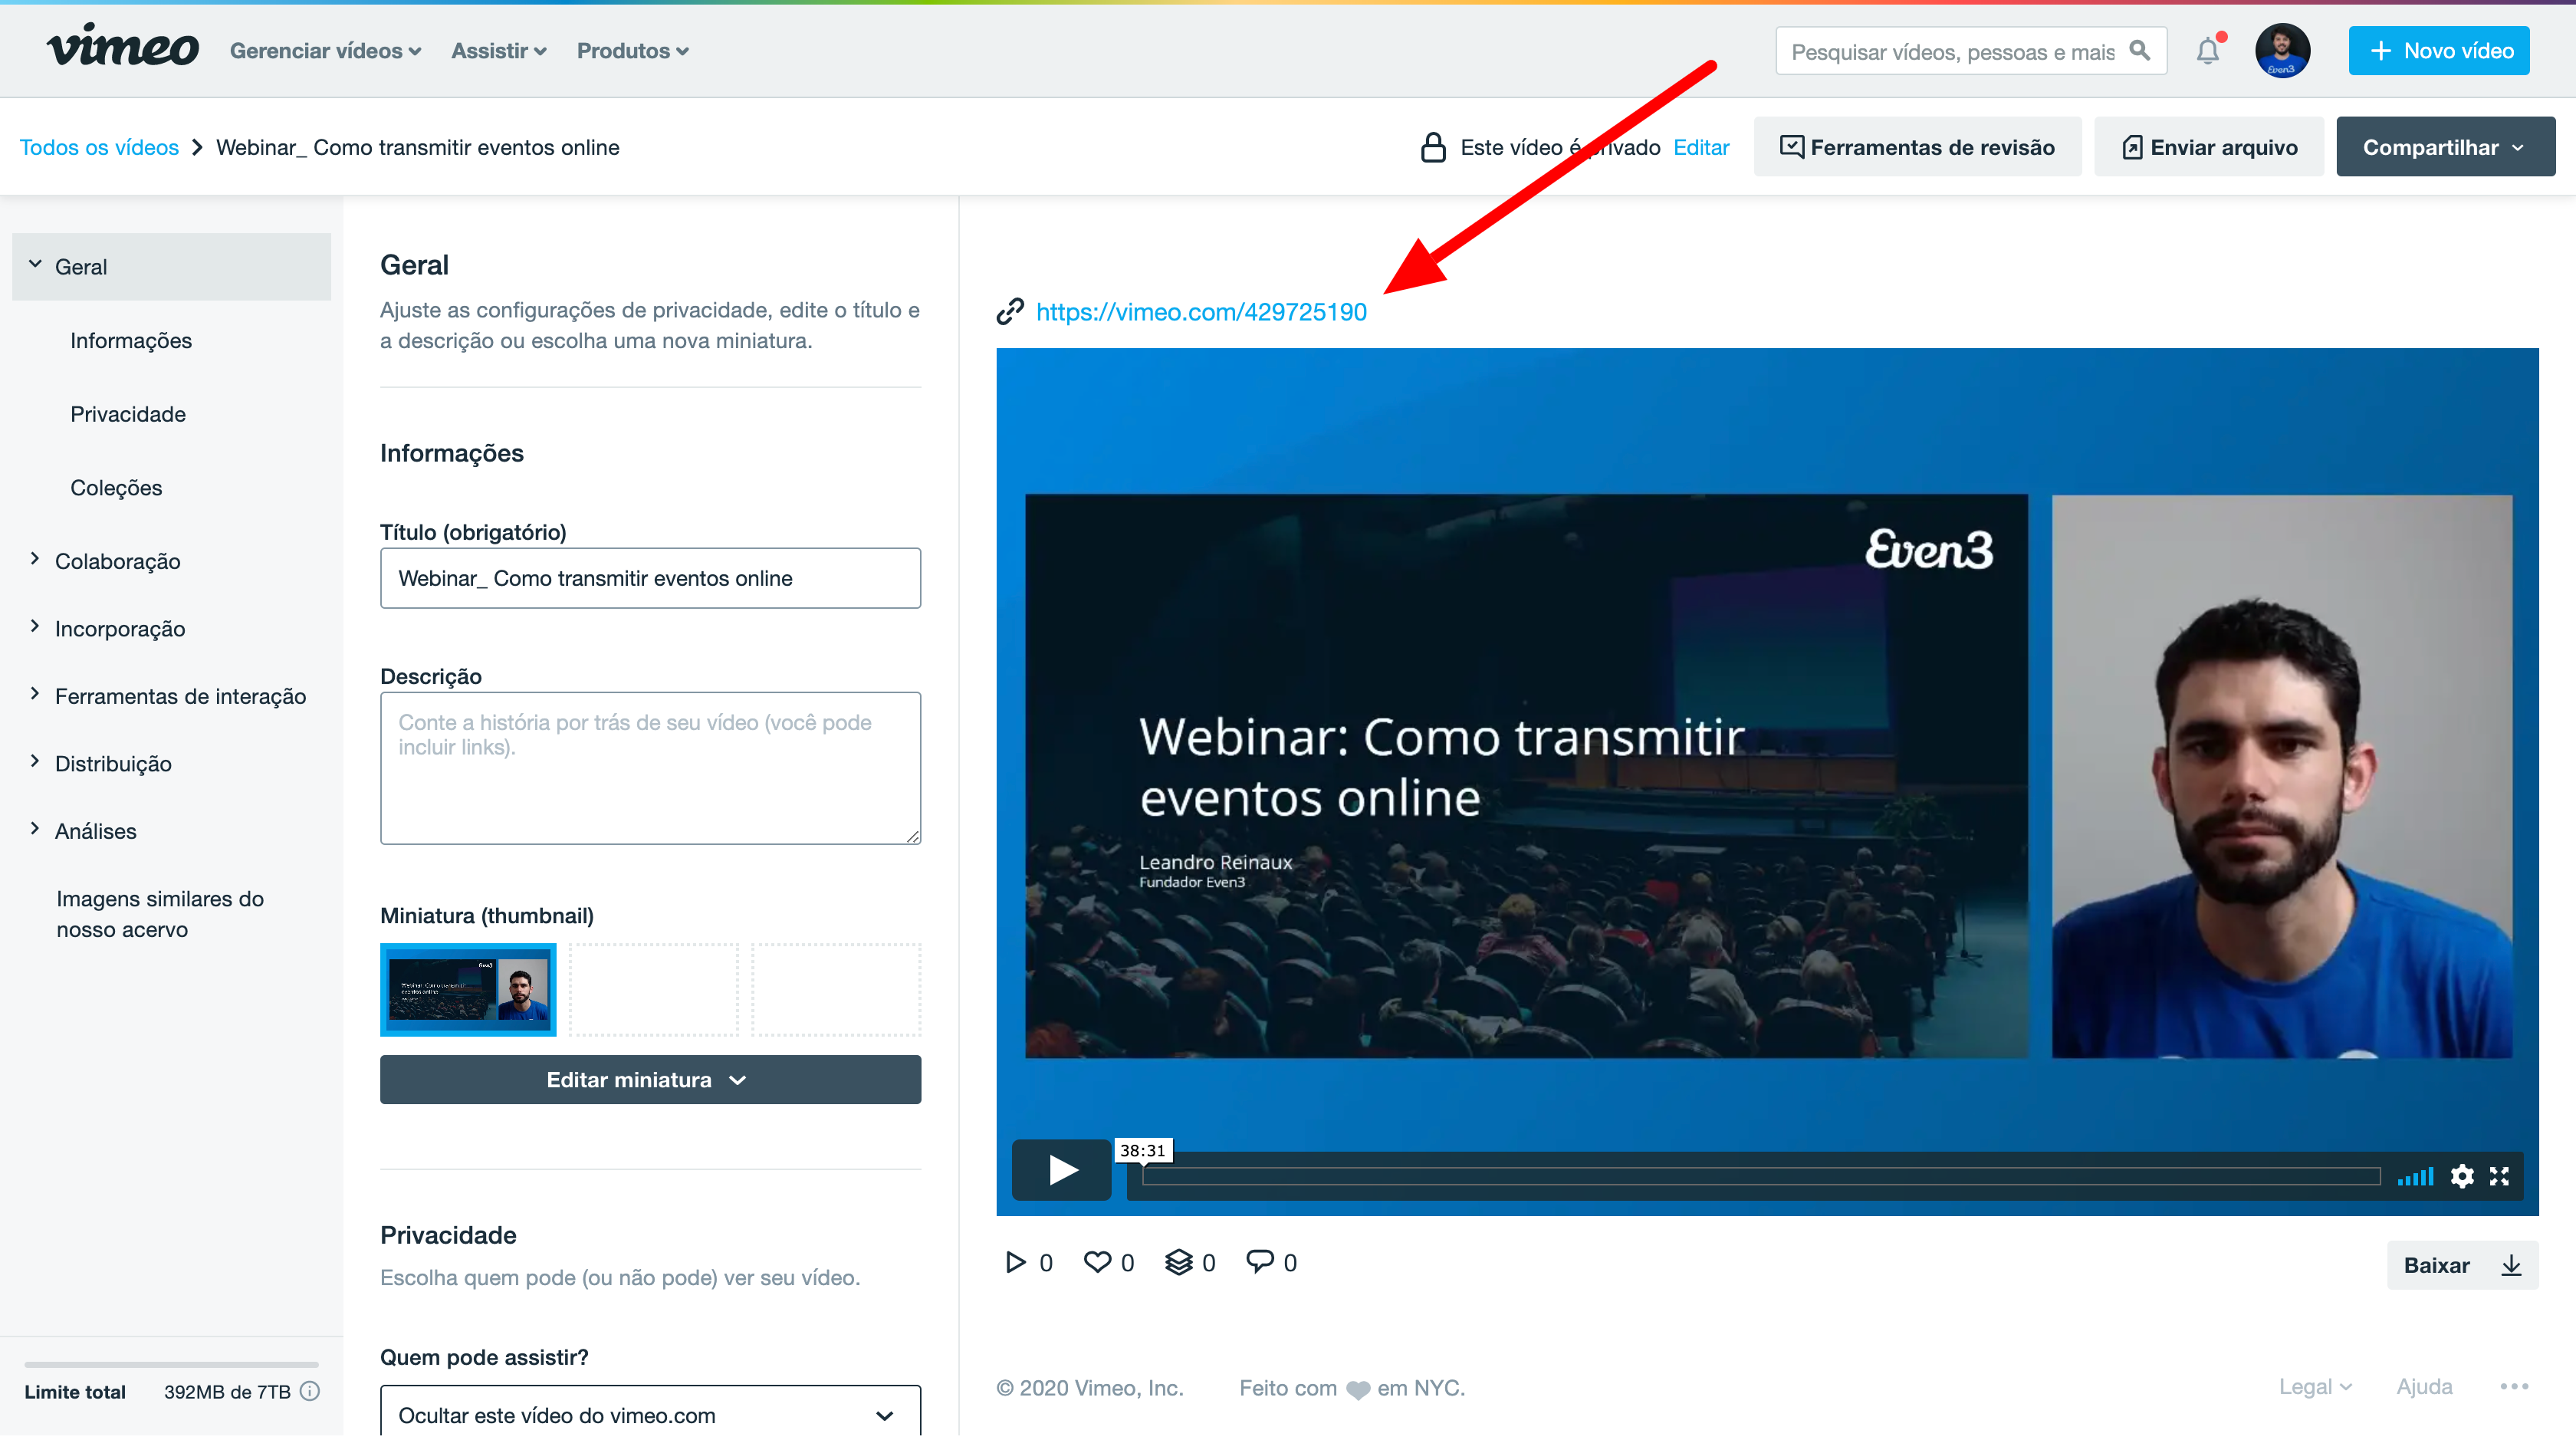Play the webinar video
Screen dimensions: 2576x1440
pos(1061,1170)
